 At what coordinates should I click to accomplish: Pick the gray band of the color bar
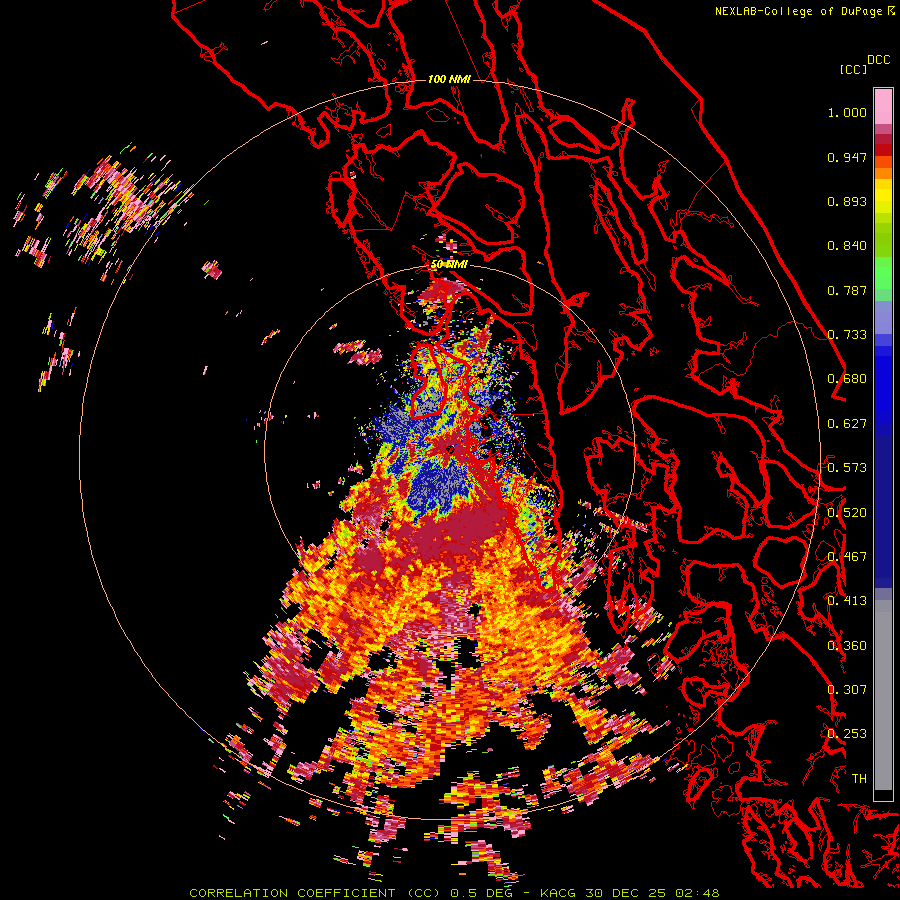[883, 695]
